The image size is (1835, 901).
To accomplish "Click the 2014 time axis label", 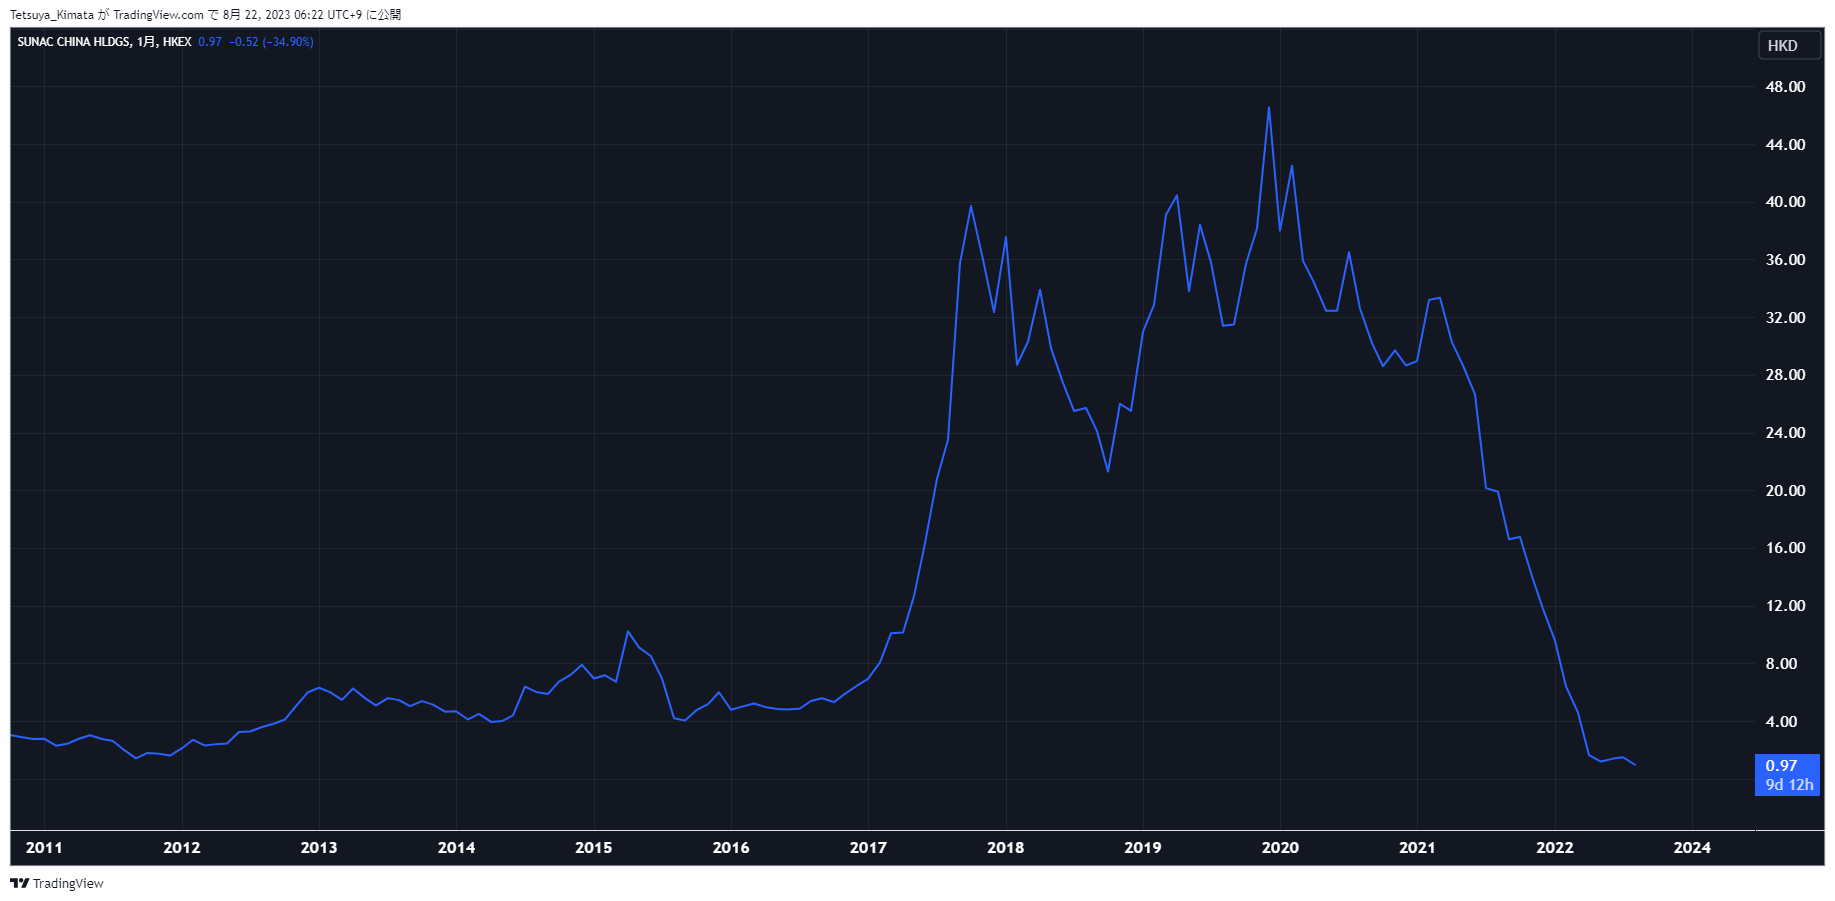I will (457, 848).
